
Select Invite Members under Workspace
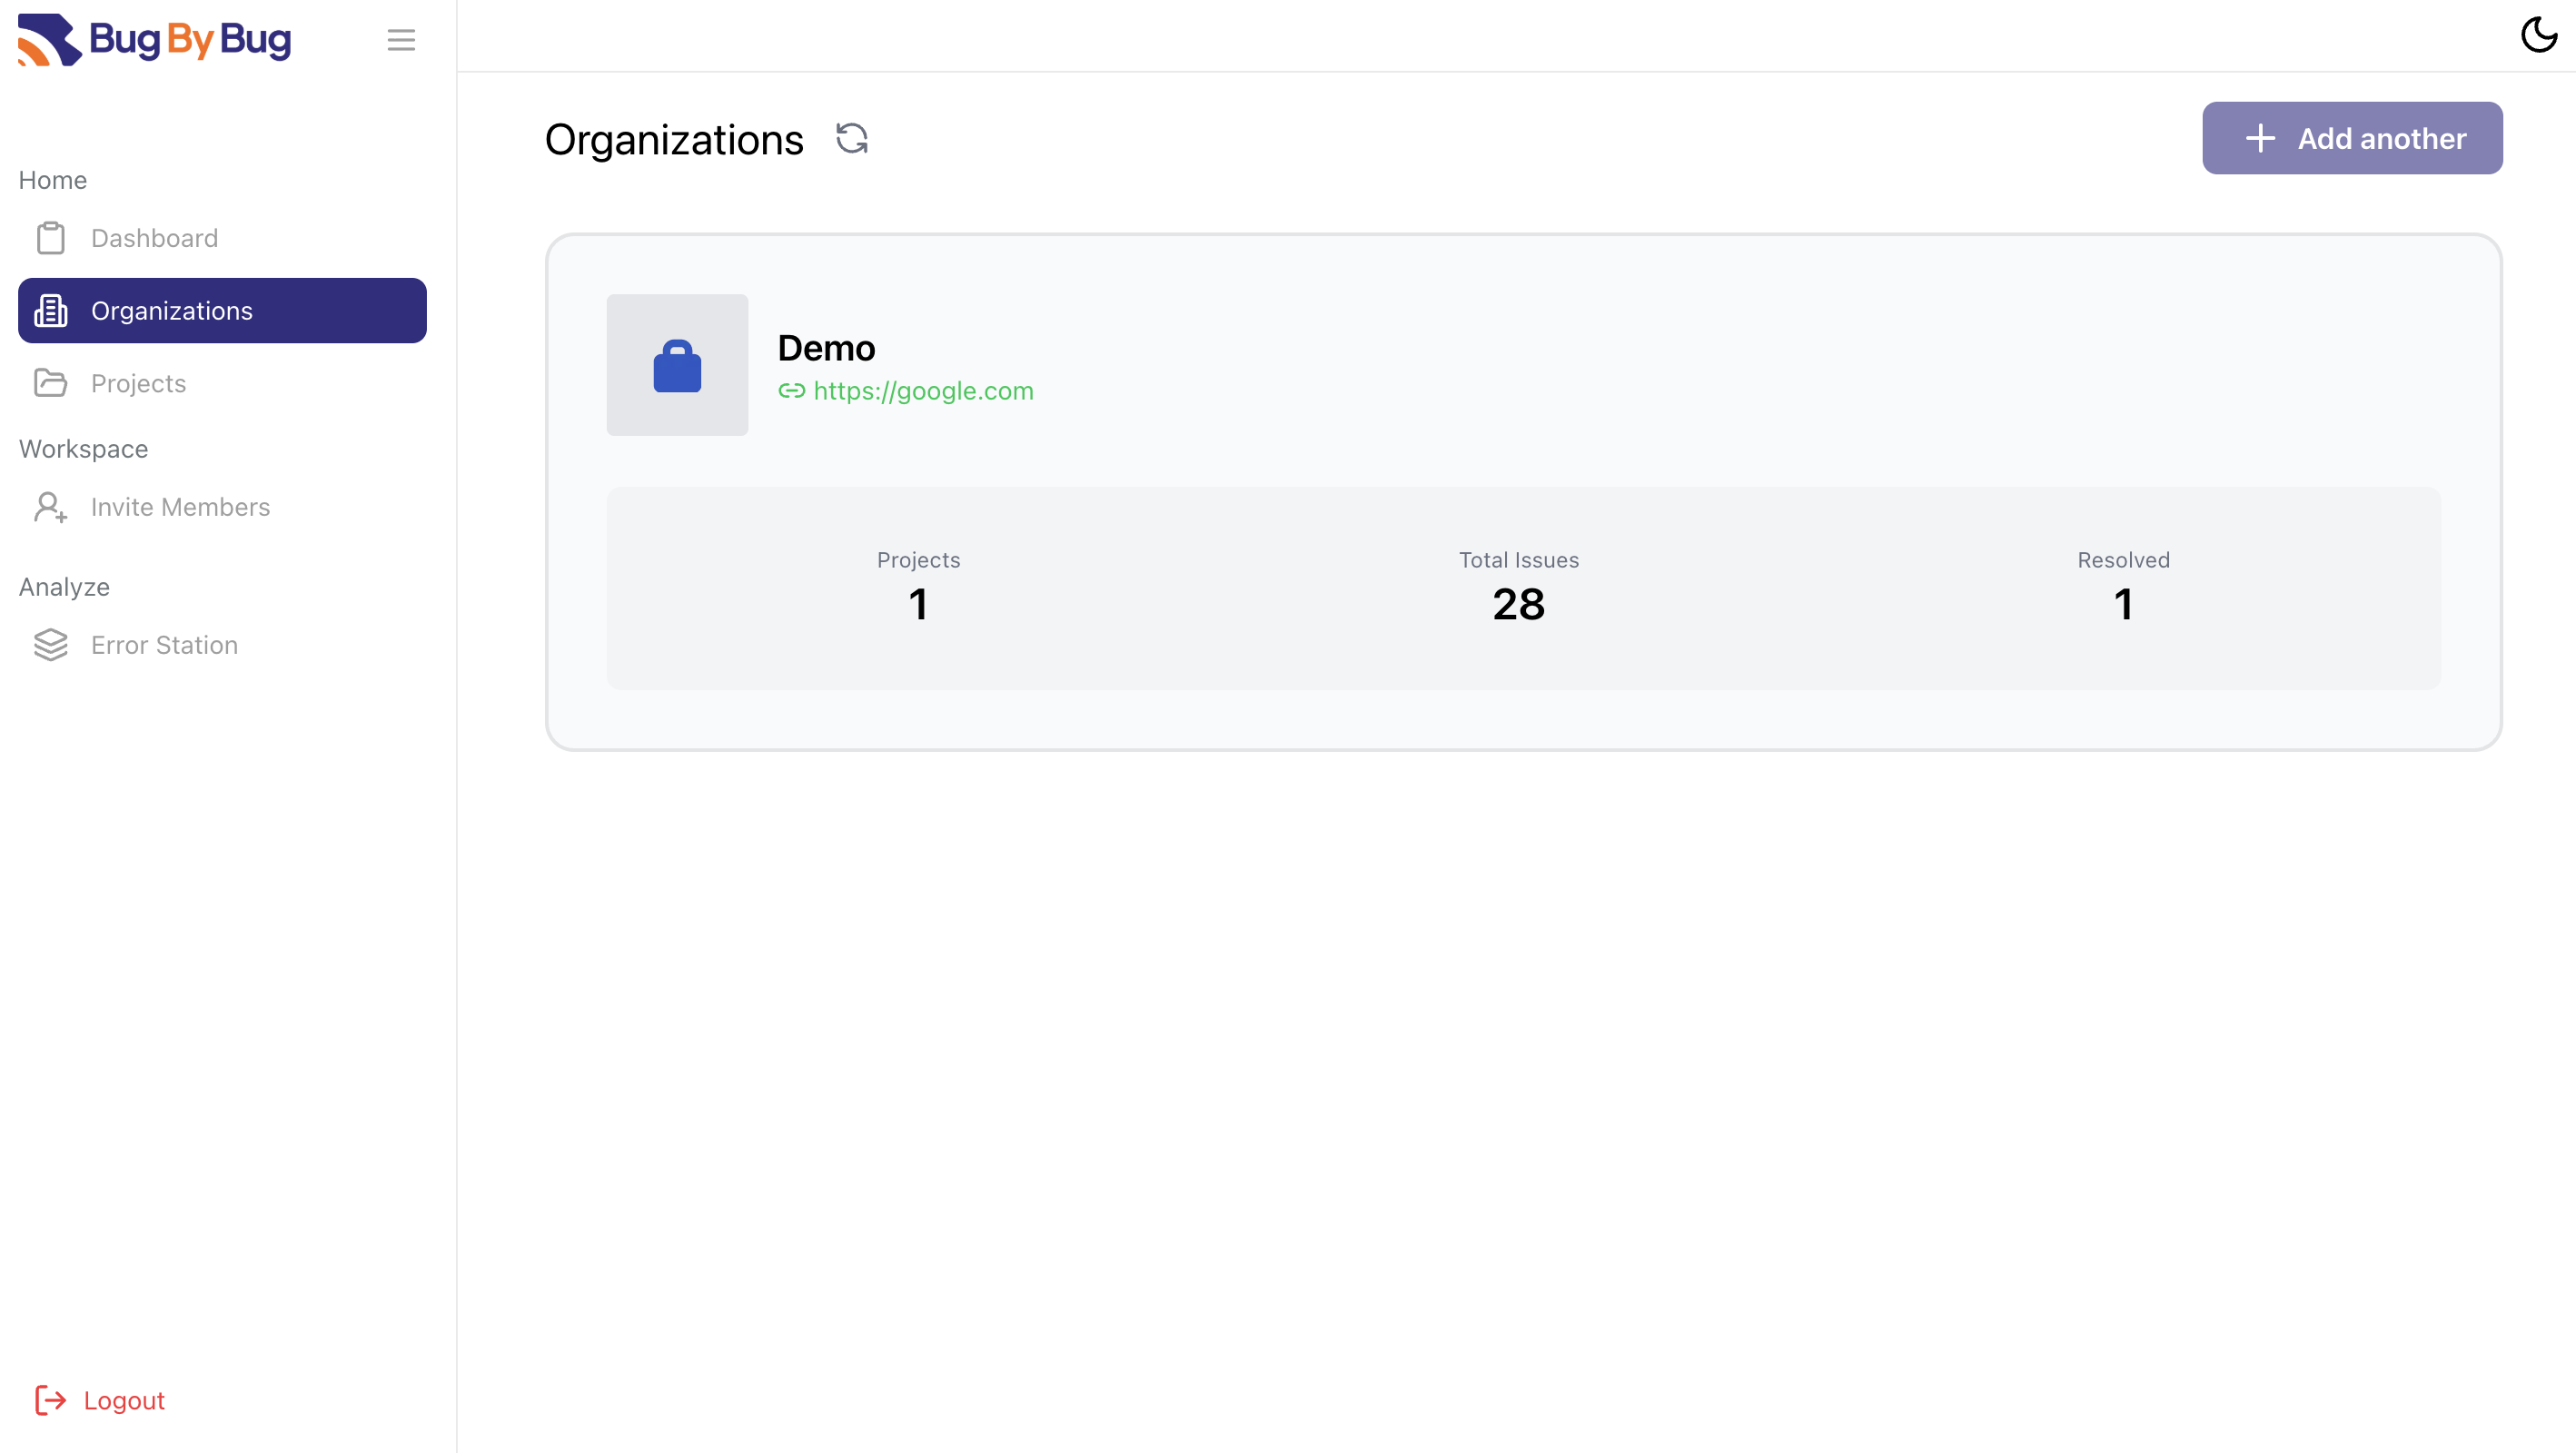181,507
